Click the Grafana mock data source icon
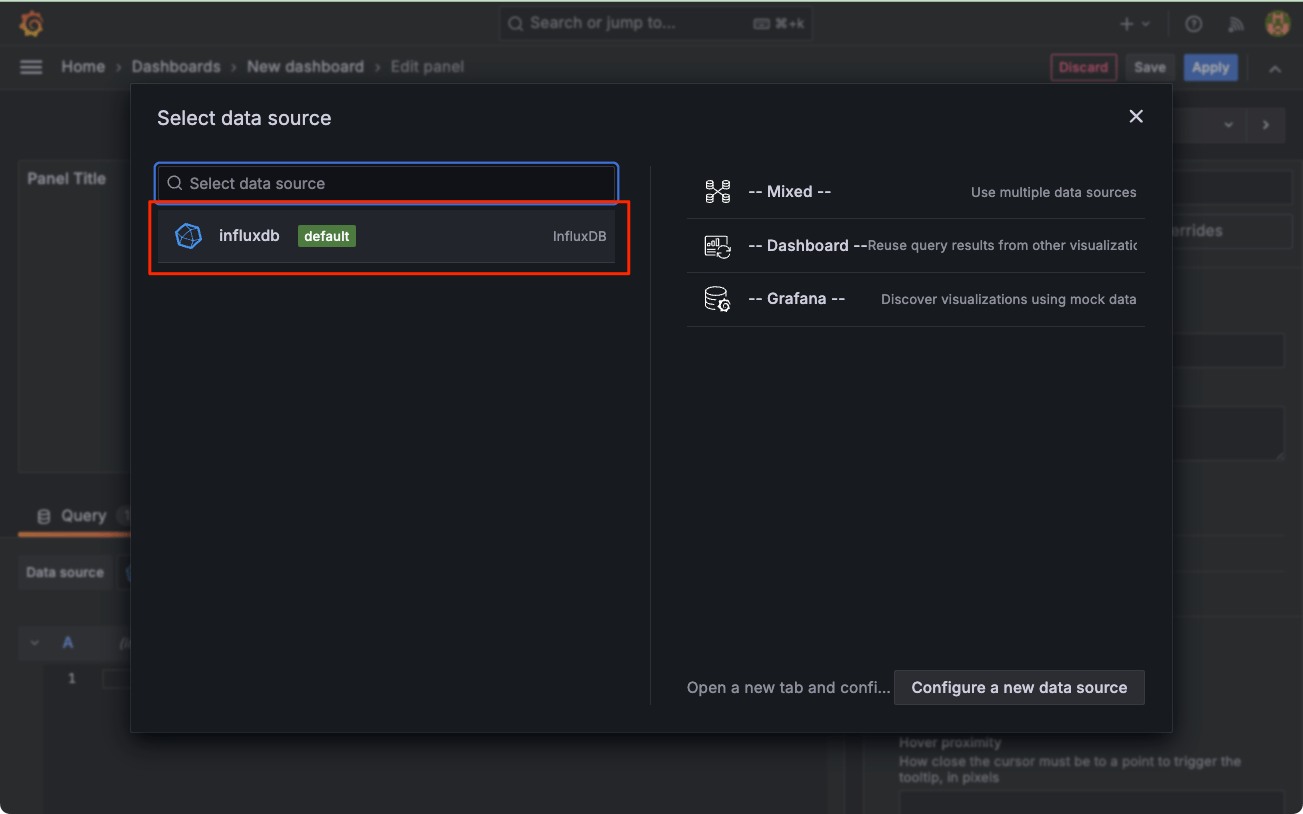The image size is (1303, 814). coord(718,299)
